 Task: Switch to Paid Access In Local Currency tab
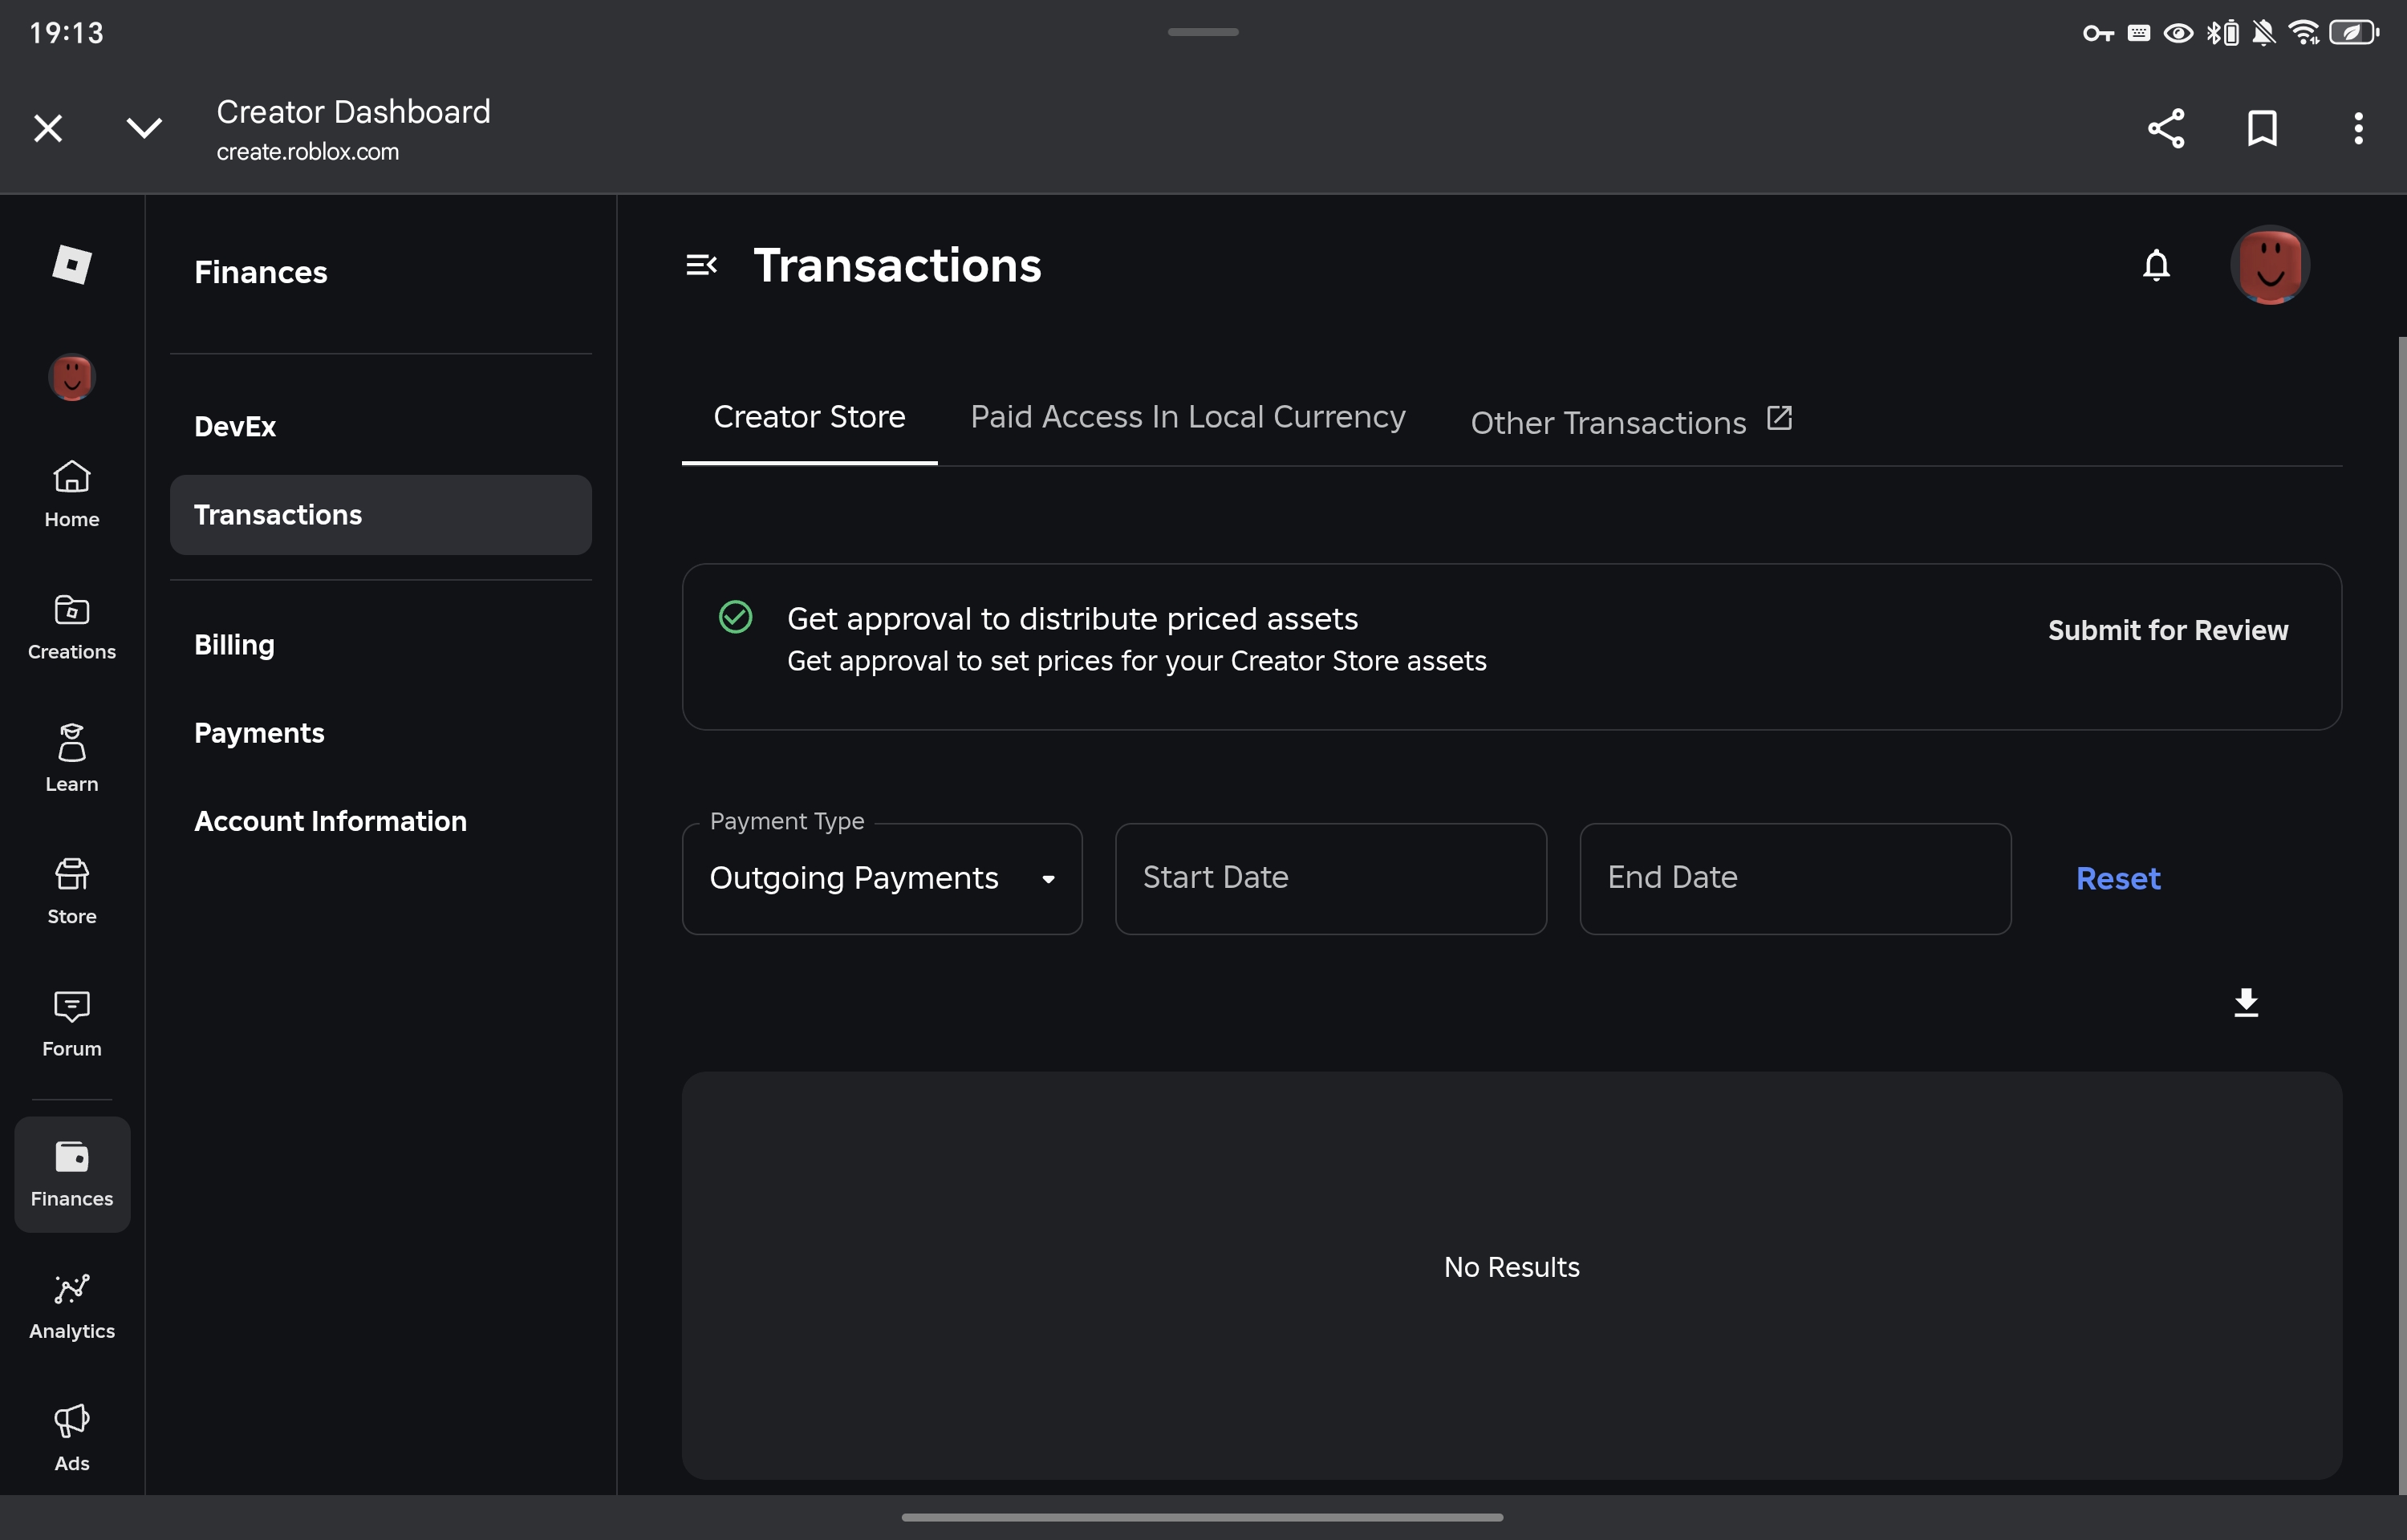tap(1188, 417)
